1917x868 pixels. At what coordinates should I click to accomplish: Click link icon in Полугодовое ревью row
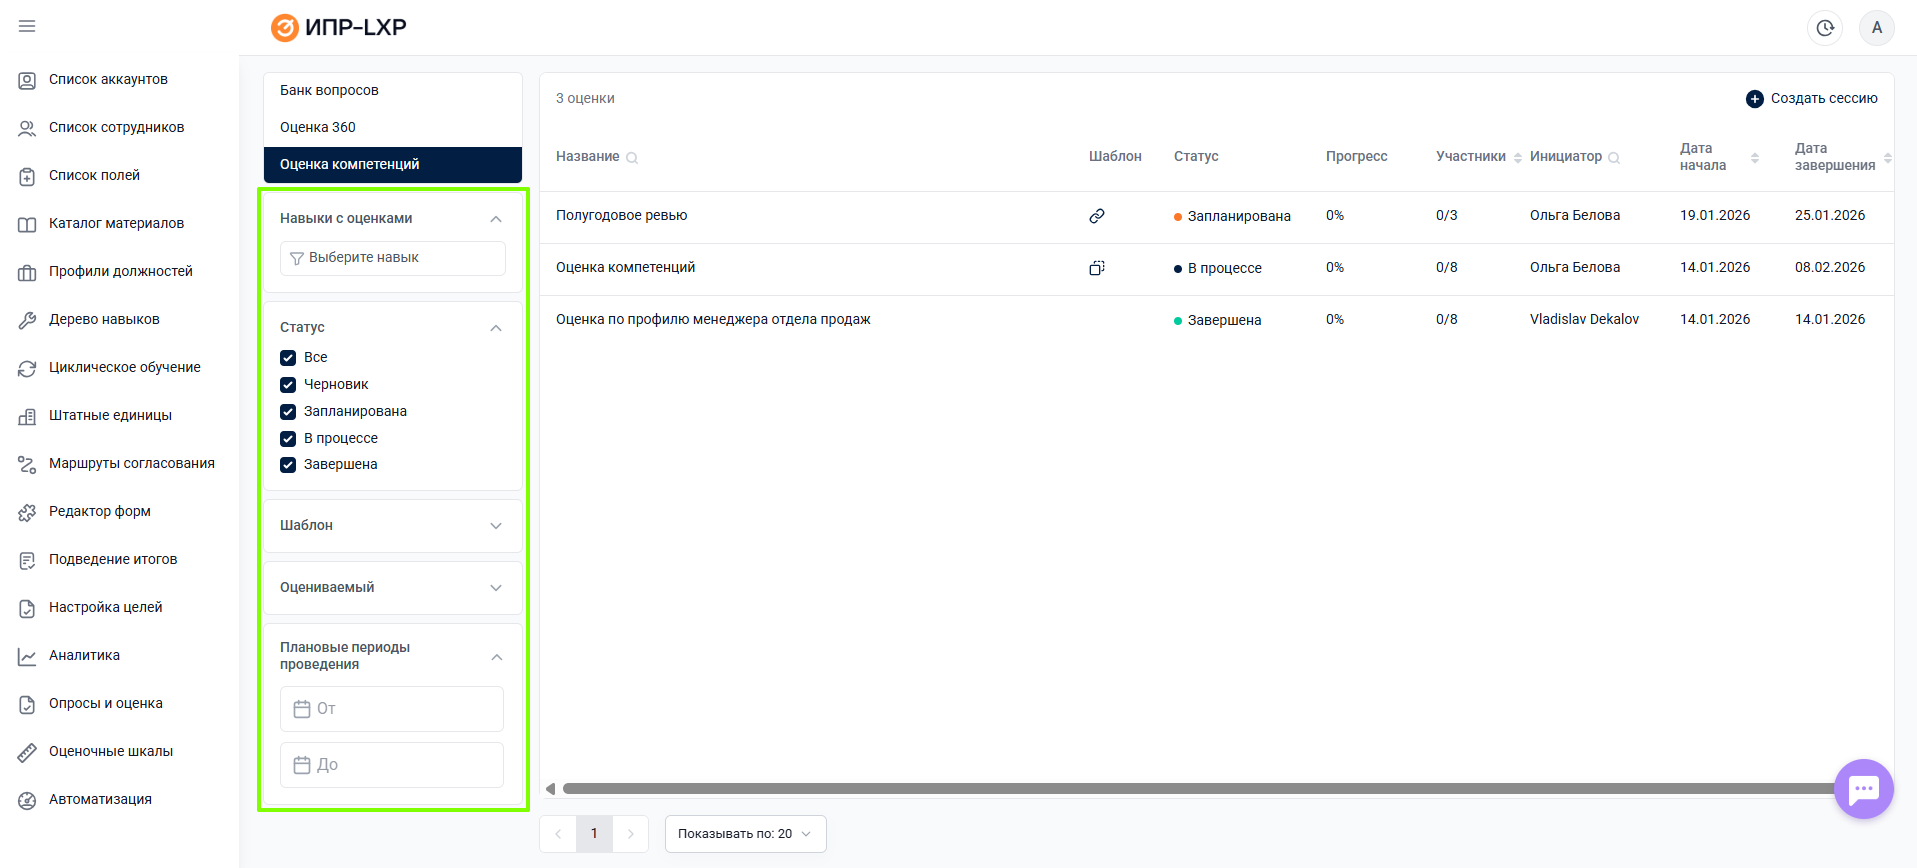(x=1097, y=216)
